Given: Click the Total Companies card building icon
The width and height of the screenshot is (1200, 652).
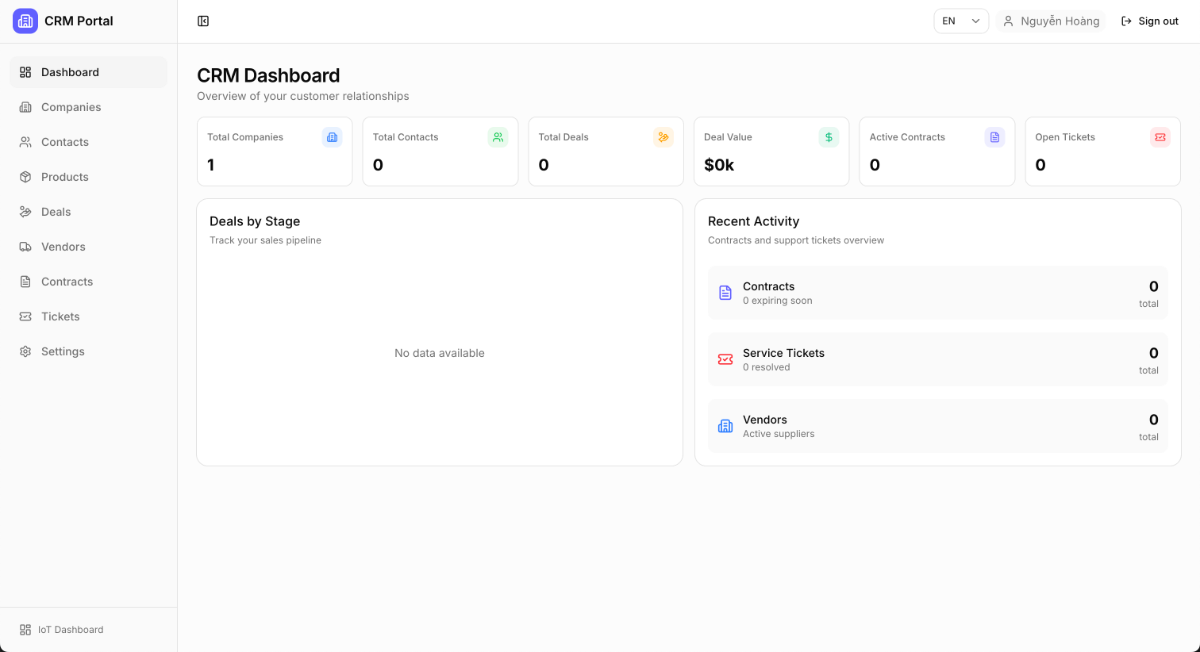Looking at the screenshot, I should pos(332,137).
